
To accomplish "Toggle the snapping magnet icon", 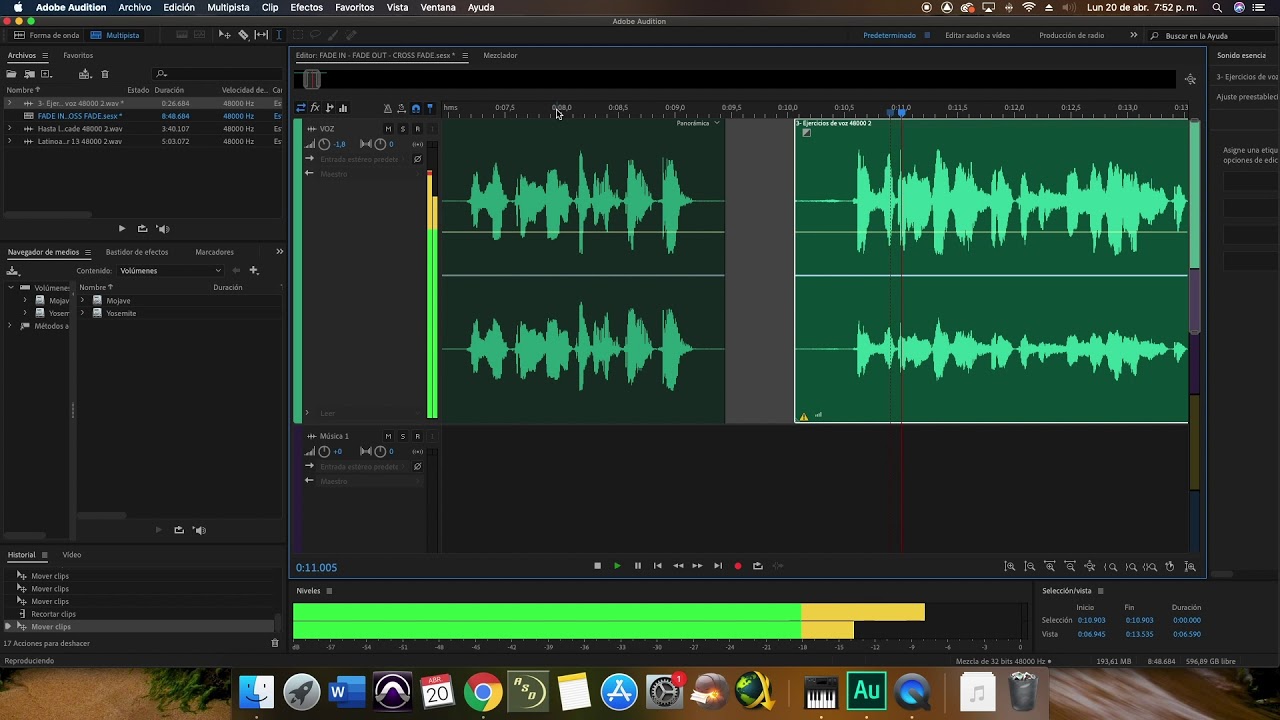I will click(x=416, y=108).
